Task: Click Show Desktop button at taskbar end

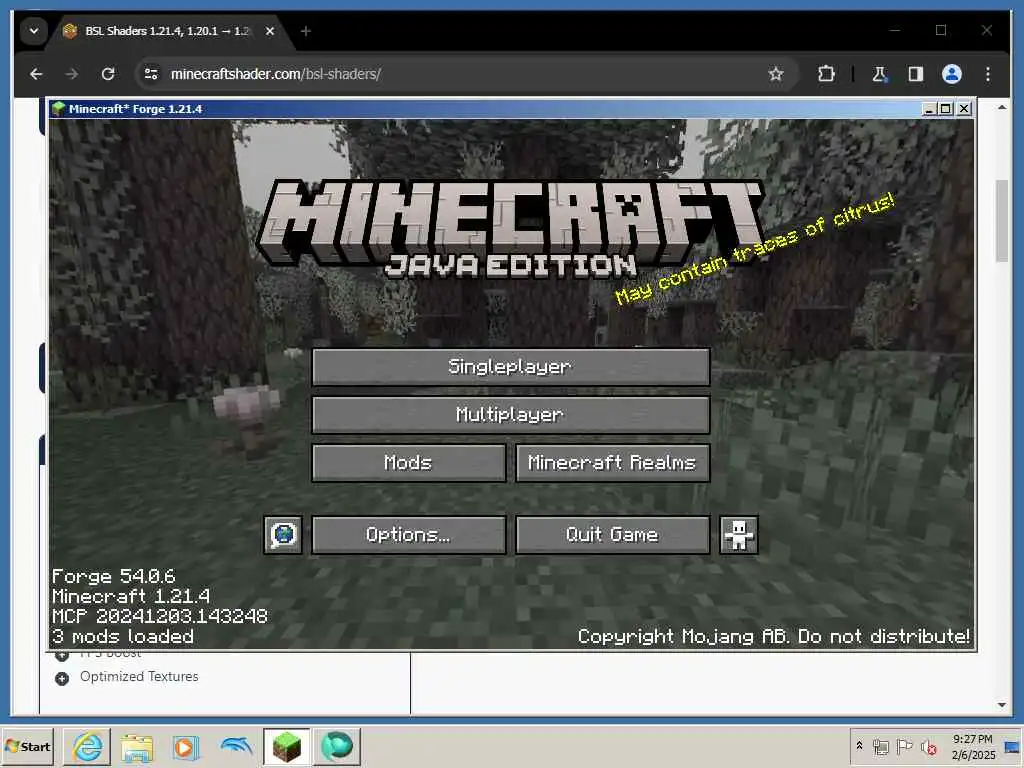Action: (x=1013, y=746)
